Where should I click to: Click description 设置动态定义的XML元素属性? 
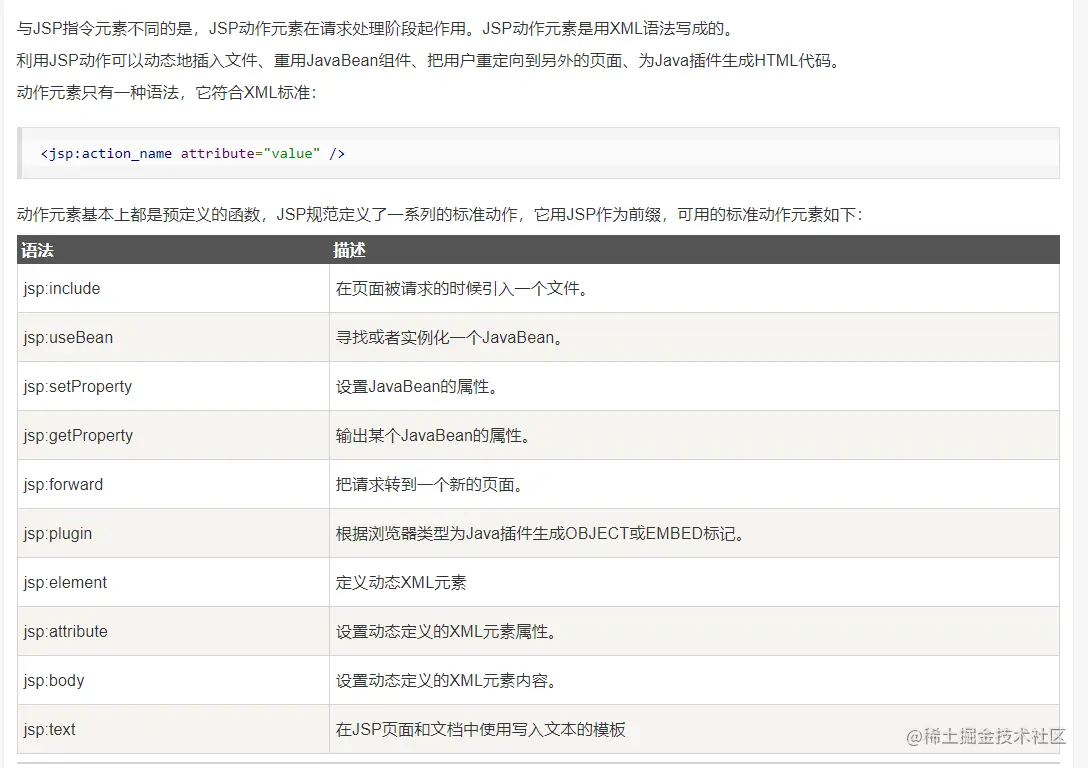[446, 631]
